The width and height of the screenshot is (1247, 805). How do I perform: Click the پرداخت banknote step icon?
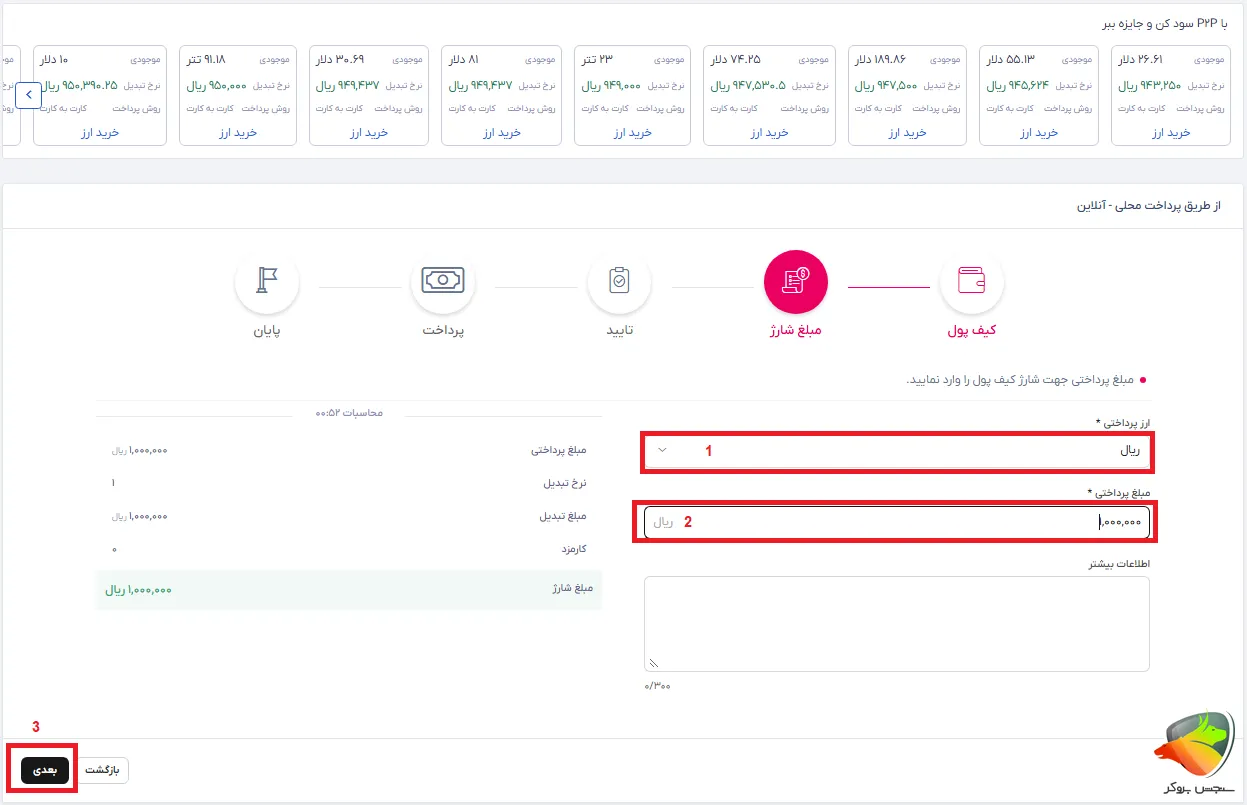pyautogui.click(x=443, y=283)
